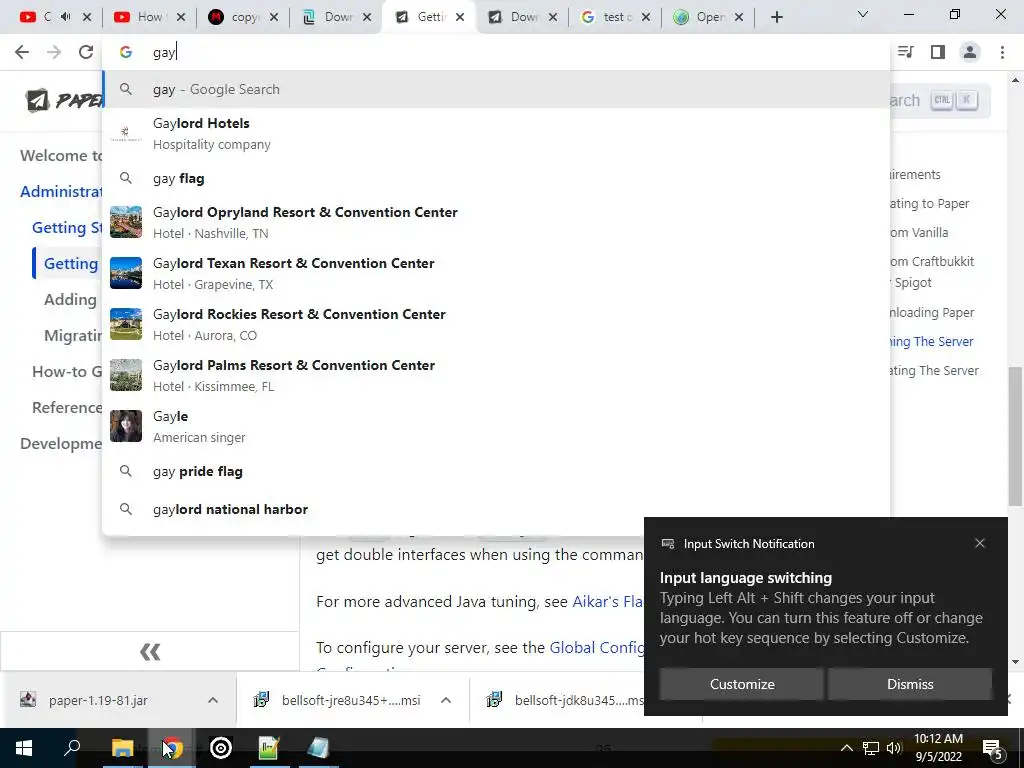Select 'gaylord national harbor' suggestion
1024x768 pixels.
click(x=496, y=509)
